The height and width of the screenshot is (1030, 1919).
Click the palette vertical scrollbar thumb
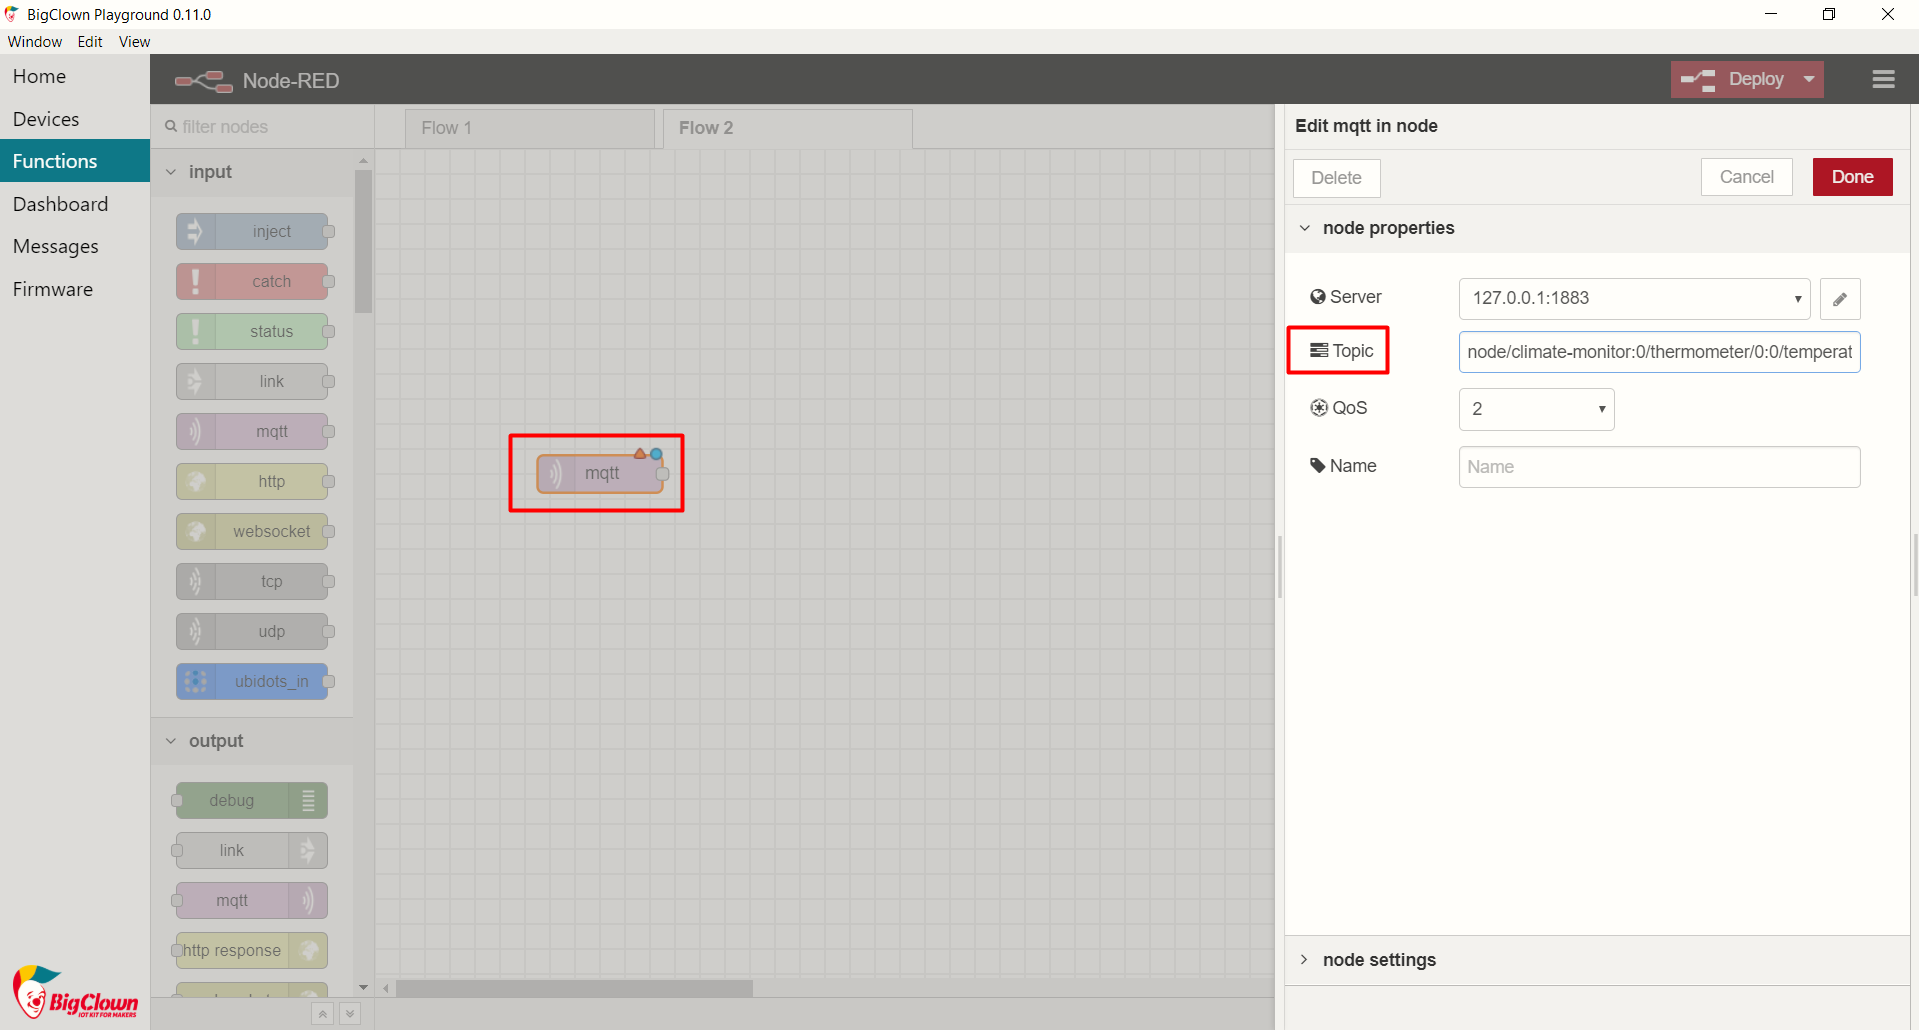coord(363,241)
